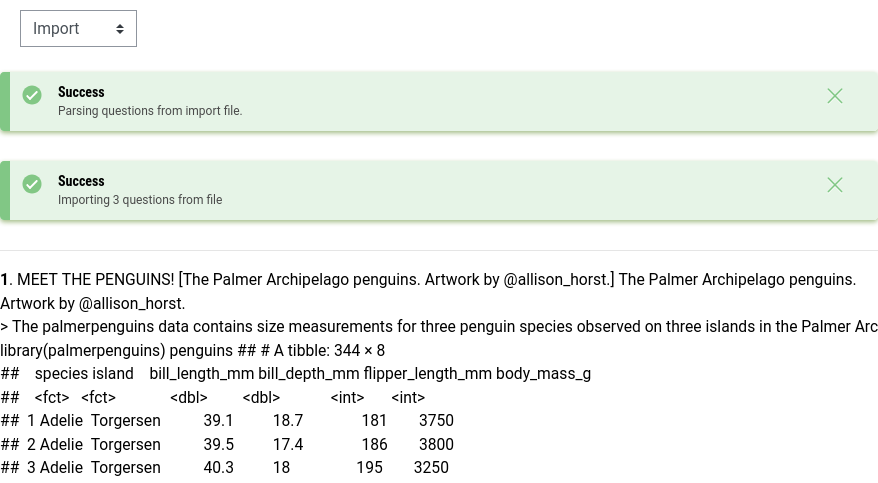This screenshot has width=878, height=483.
Task: Click the 'Artwork by @allison_horst.' line
Action: tap(93, 303)
